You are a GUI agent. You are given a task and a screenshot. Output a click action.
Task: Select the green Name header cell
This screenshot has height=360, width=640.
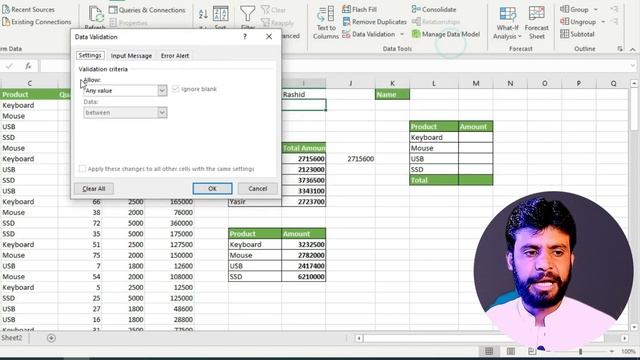point(392,94)
